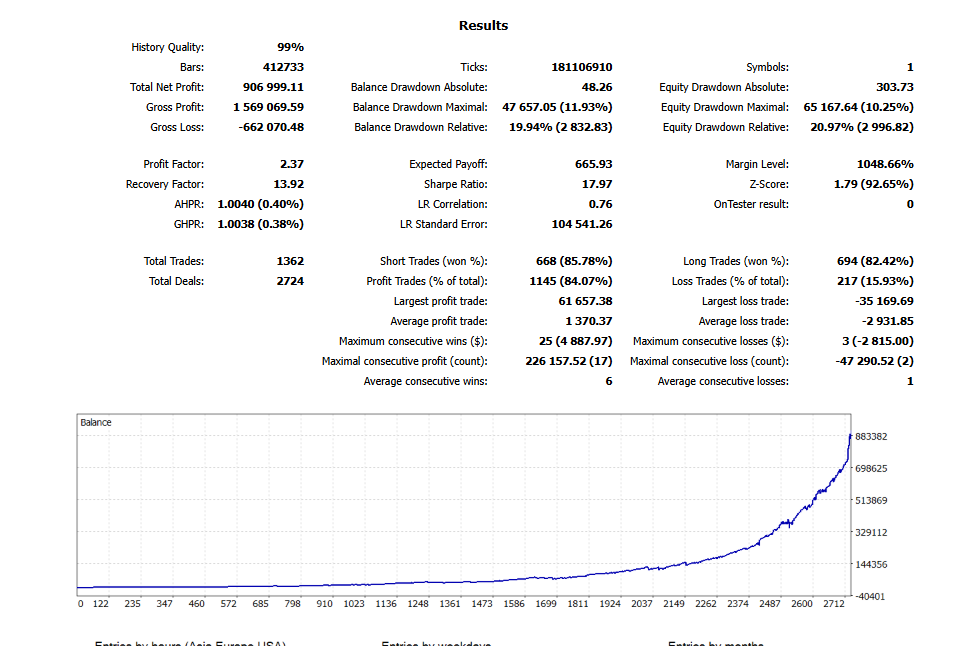Image resolution: width=979 pixels, height=646 pixels.
Task: Select Recovery Factor value 13.92
Action: pyautogui.click(x=288, y=184)
